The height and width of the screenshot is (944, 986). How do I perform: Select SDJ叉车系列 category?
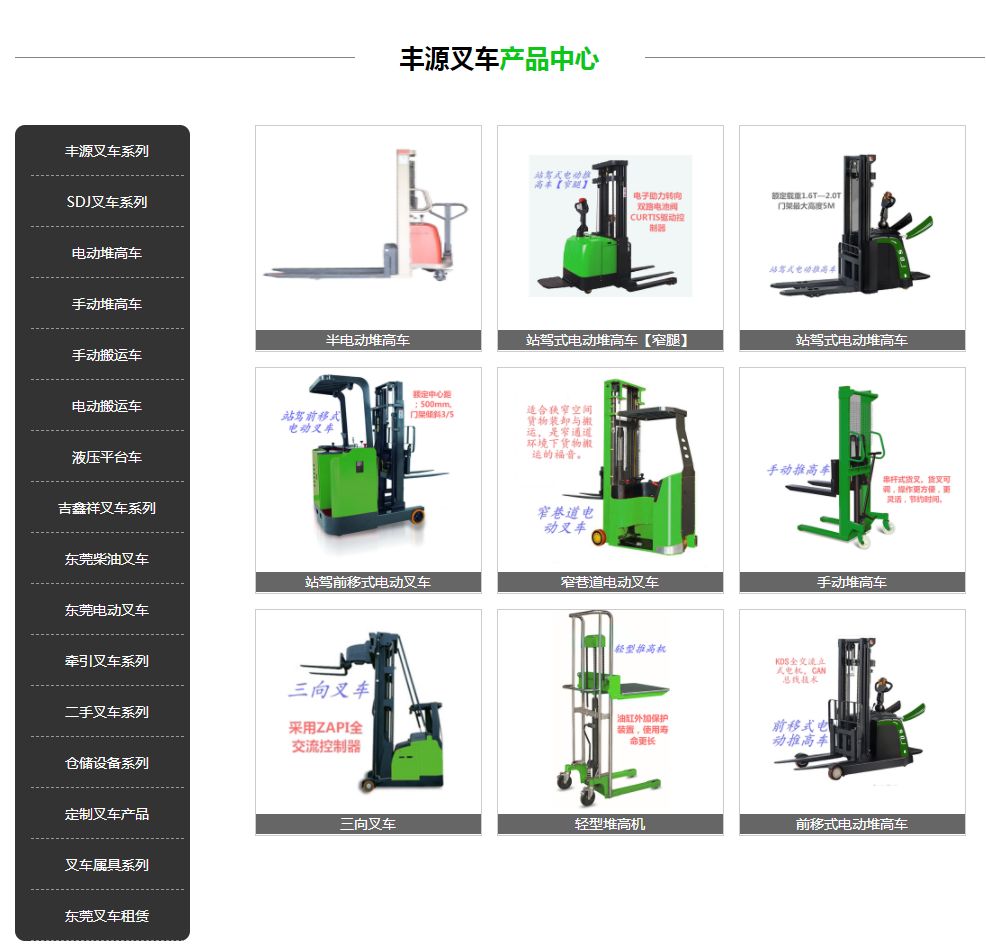click(x=107, y=202)
